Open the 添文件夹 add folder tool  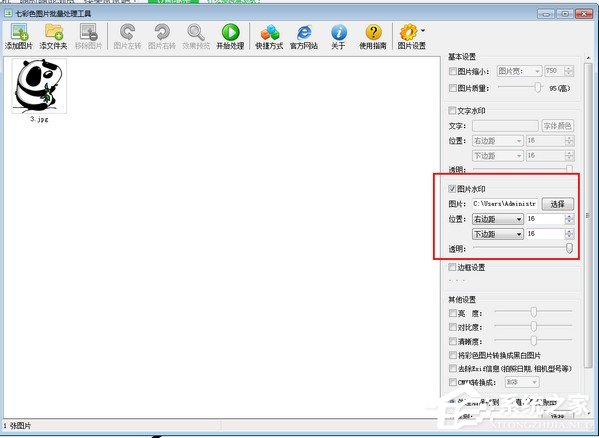(53, 36)
